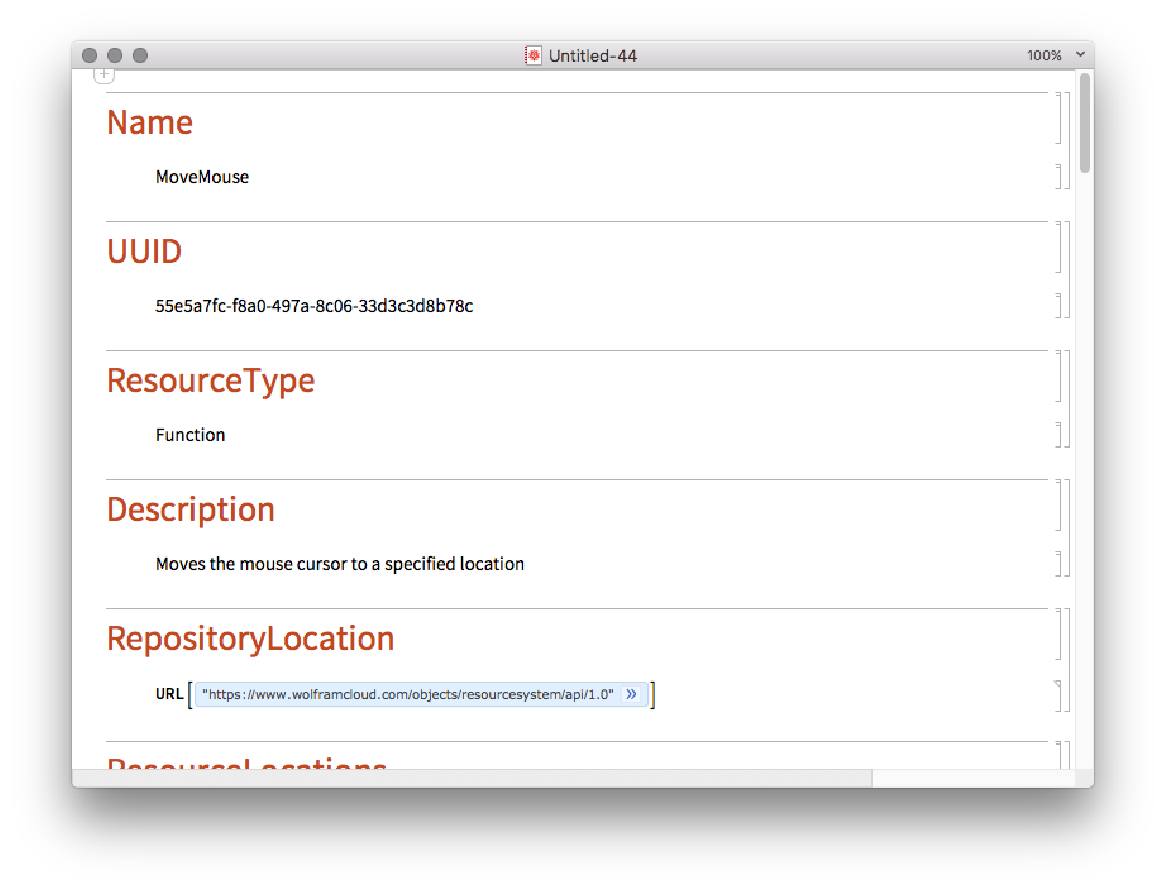Click the Wolfram spikey icon in the title bar
The height and width of the screenshot is (890, 1166).
533,55
